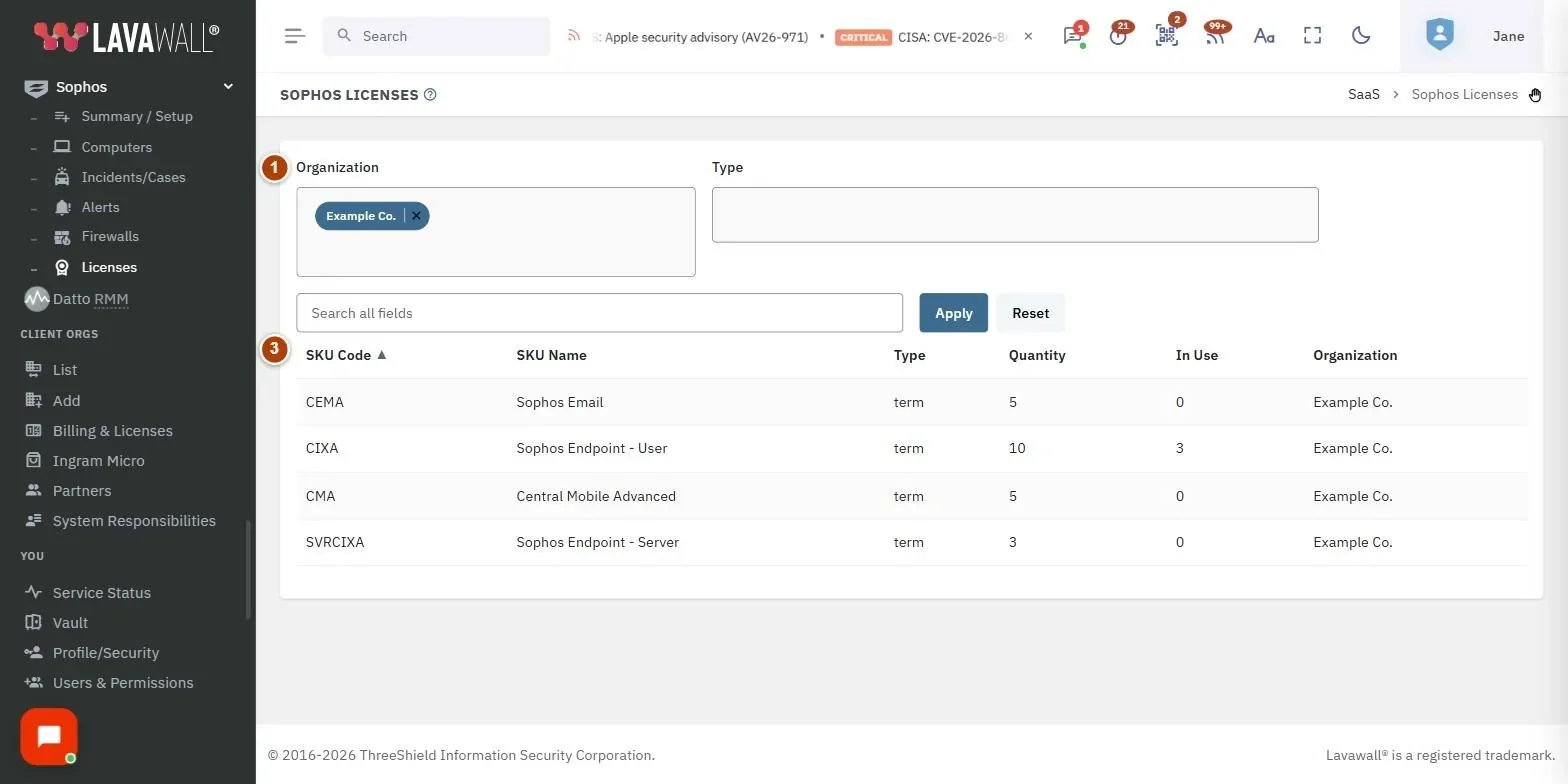The width and height of the screenshot is (1568, 784).
Task: Sort by Quantity column
Action: pos(1037,355)
